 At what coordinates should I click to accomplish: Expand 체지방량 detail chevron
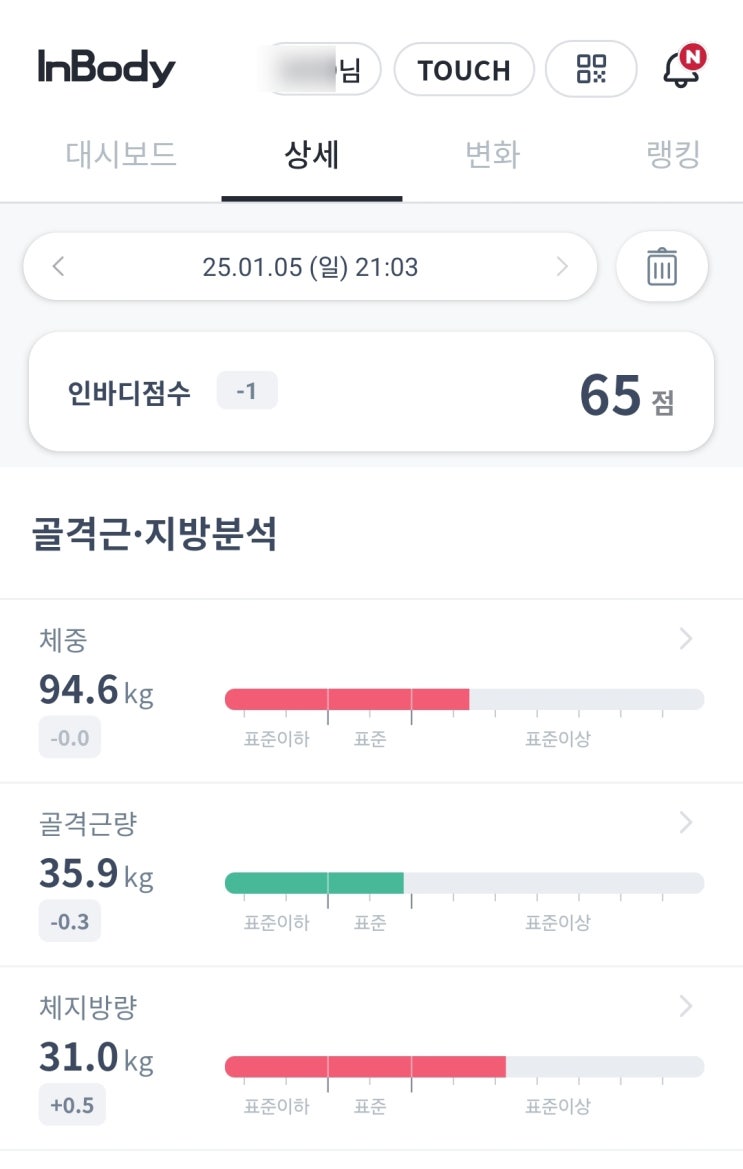[x=686, y=1006]
